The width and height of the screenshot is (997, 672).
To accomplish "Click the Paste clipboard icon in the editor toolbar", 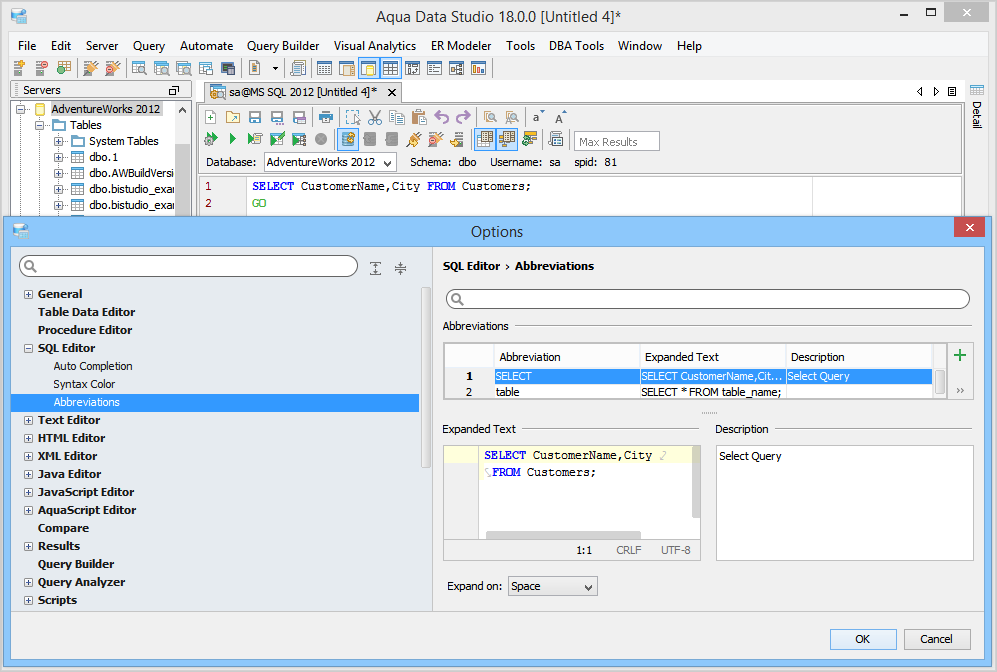I will pos(418,117).
